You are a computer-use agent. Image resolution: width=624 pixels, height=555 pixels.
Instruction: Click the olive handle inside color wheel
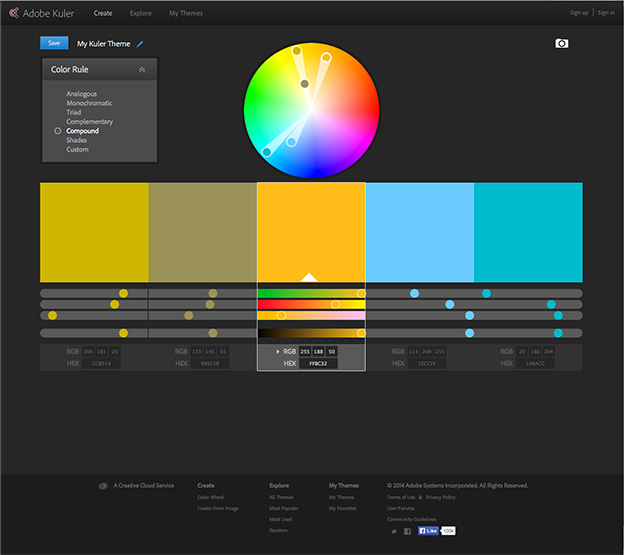pos(304,84)
